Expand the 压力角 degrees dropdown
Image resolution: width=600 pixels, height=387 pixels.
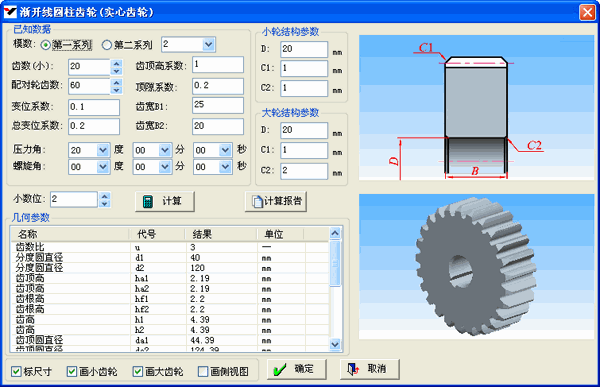click(103, 150)
